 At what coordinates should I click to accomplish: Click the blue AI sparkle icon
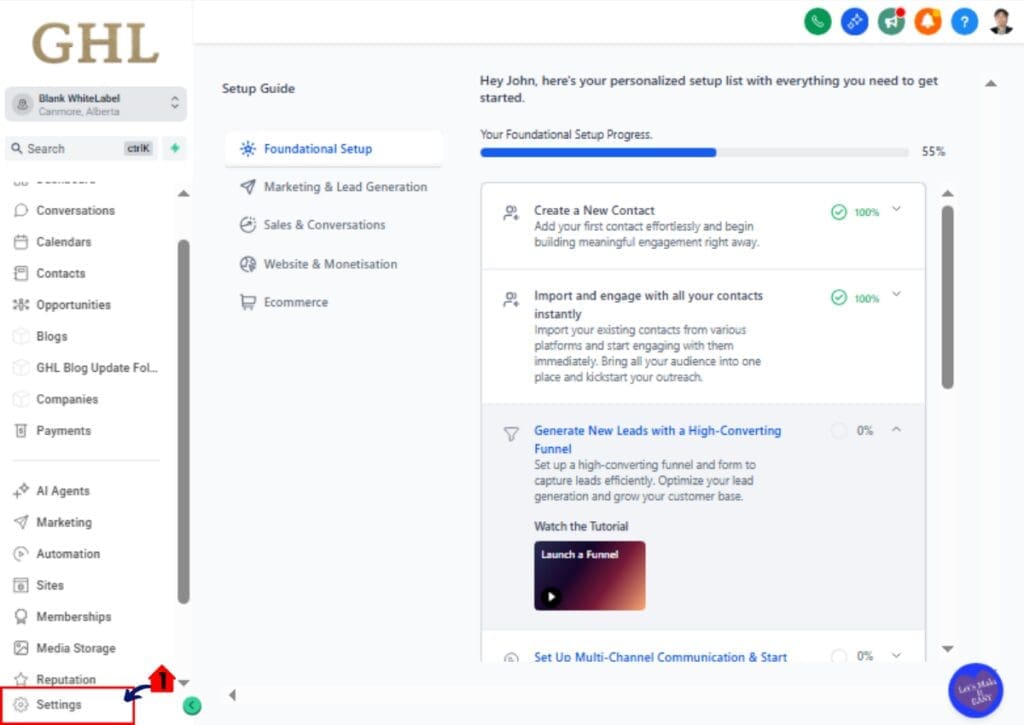[854, 21]
